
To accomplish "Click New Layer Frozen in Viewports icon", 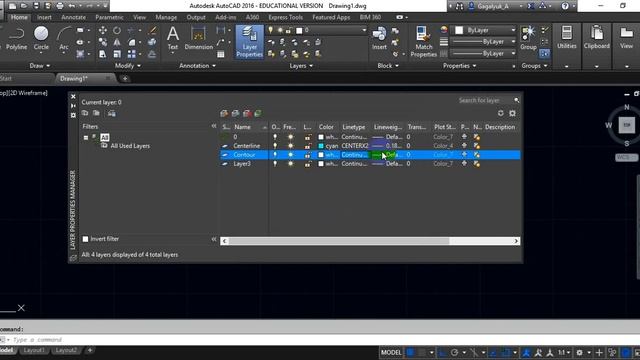I will coord(236,113).
